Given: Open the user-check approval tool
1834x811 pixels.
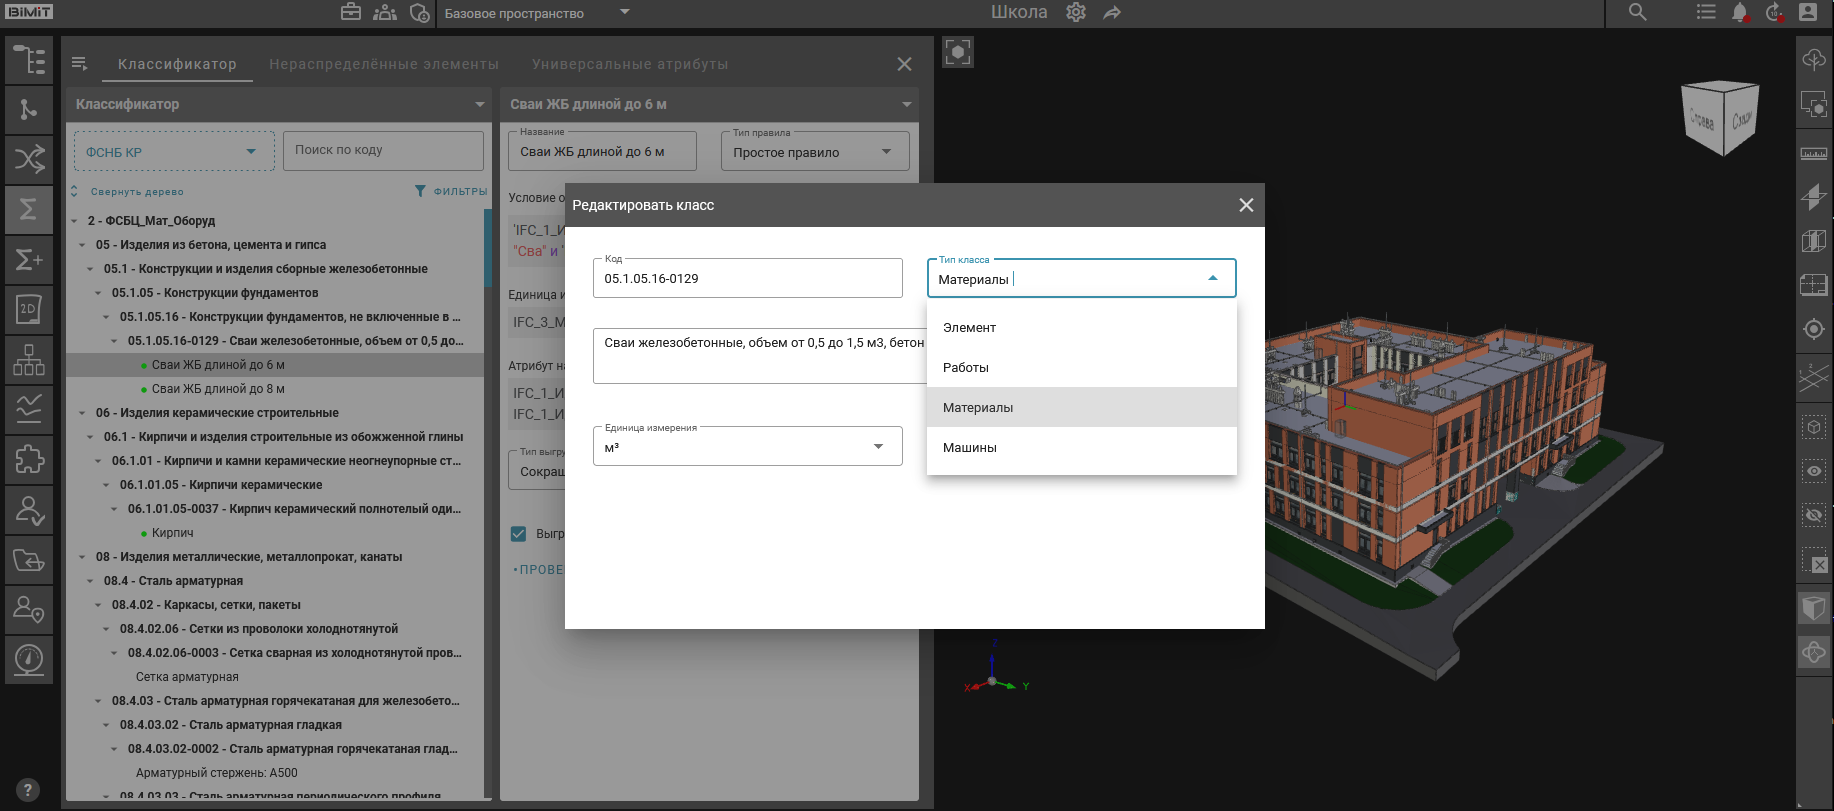Looking at the screenshot, I should (x=29, y=510).
